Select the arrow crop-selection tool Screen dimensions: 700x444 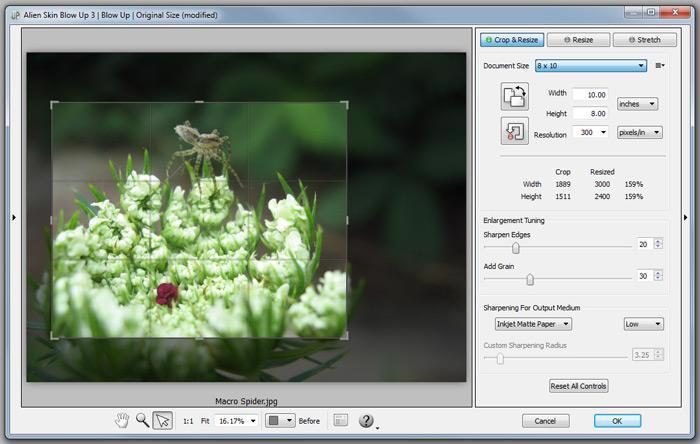point(163,421)
